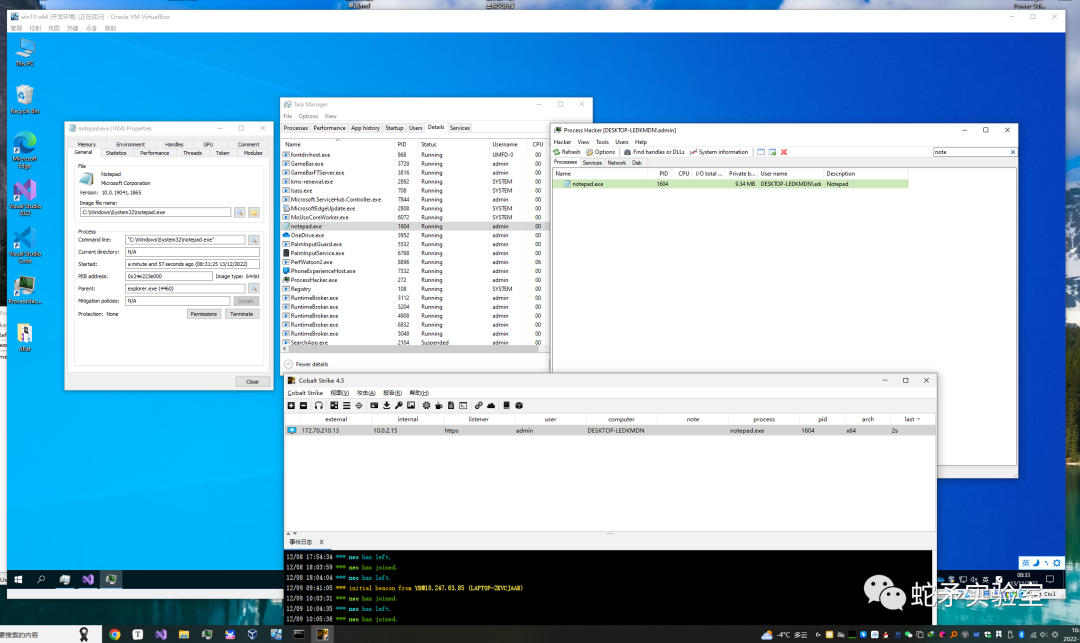Screen dimensions: 1080x643
Task: Click find window and thread icon
Action: pos(772,152)
